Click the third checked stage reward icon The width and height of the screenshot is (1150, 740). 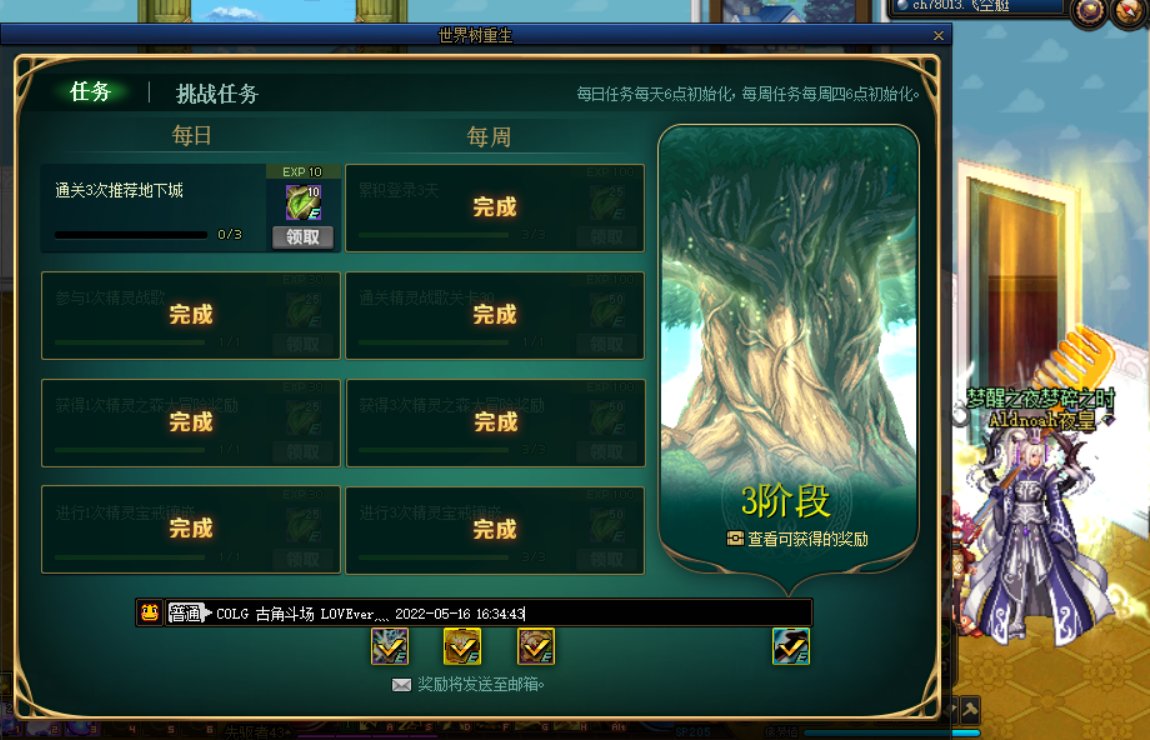[536, 647]
